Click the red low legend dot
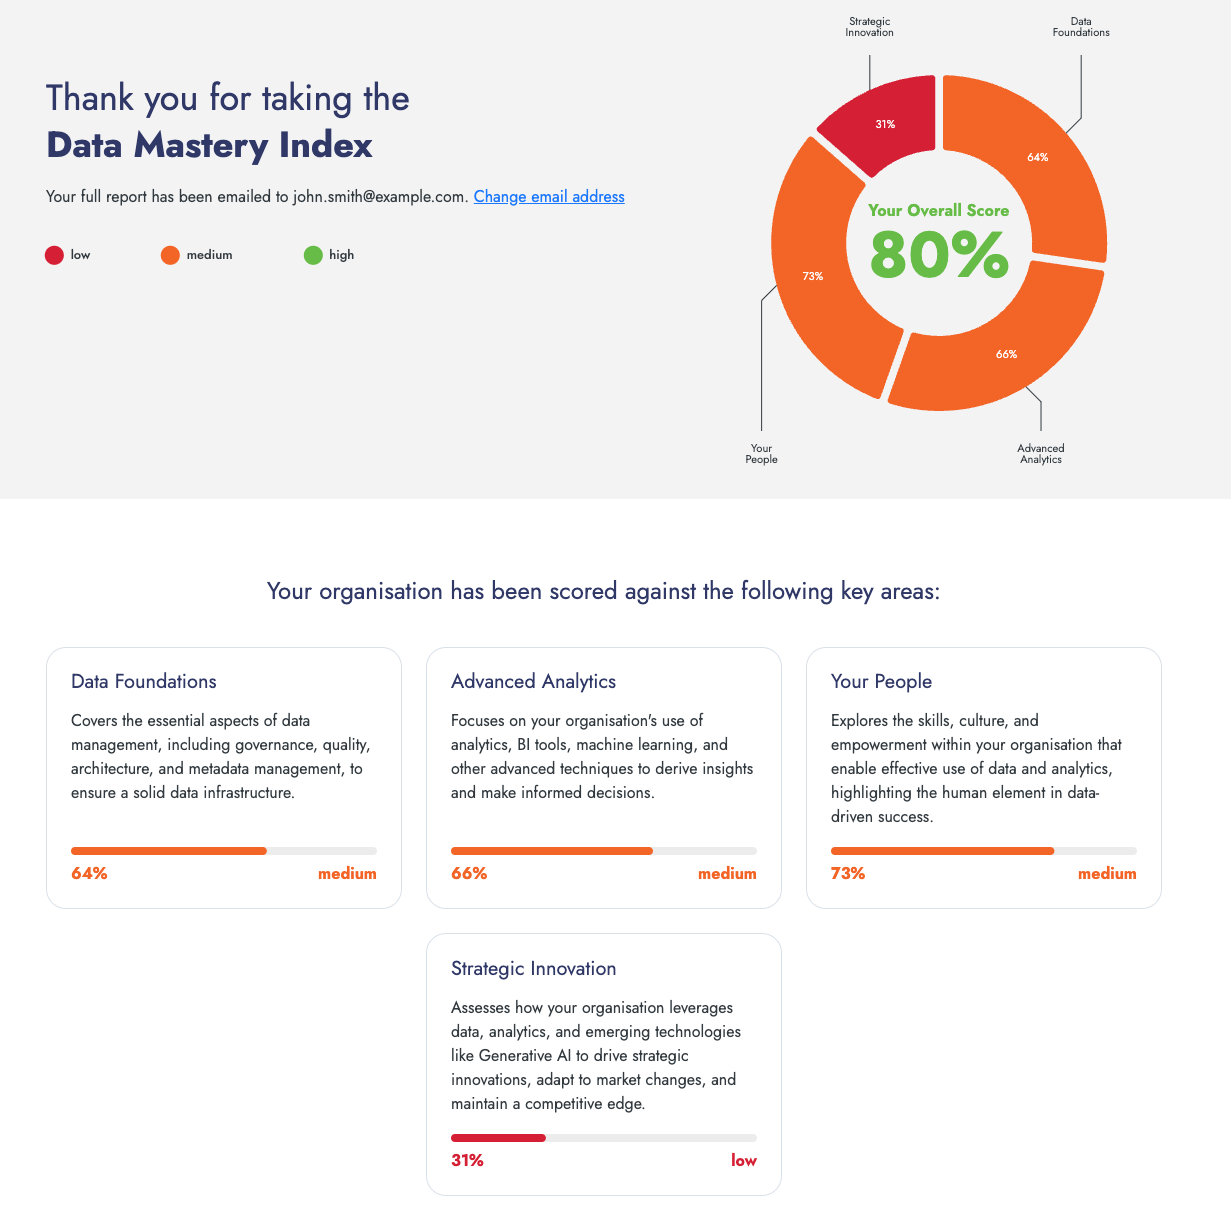The height and width of the screenshot is (1216, 1231). click(54, 256)
